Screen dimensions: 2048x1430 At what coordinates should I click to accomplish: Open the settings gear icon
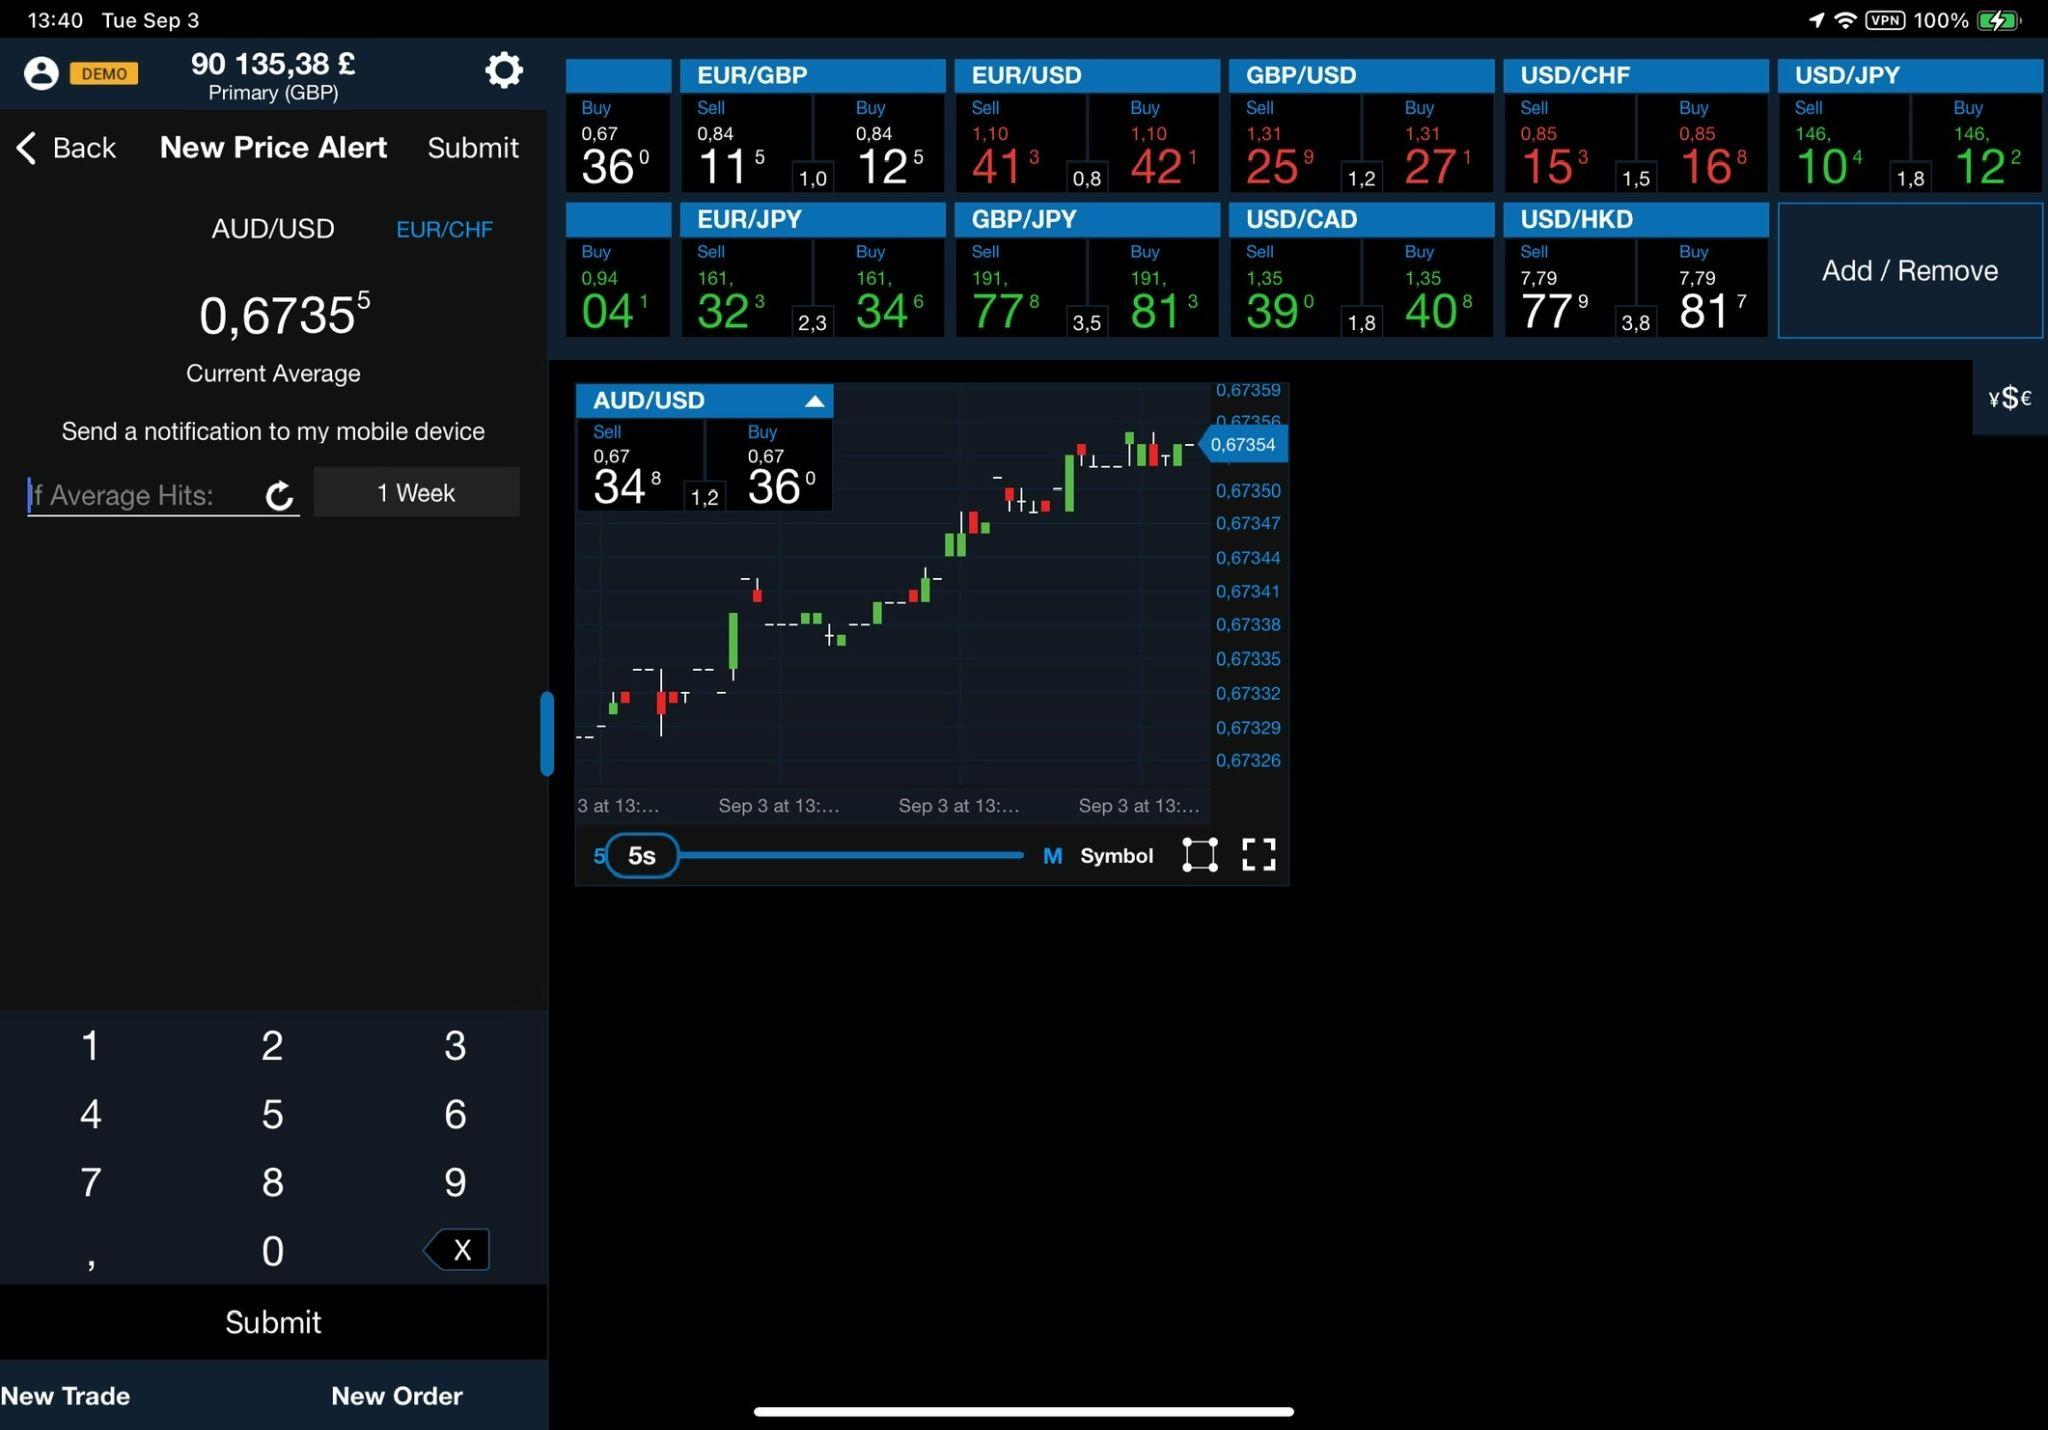[503, 71]
